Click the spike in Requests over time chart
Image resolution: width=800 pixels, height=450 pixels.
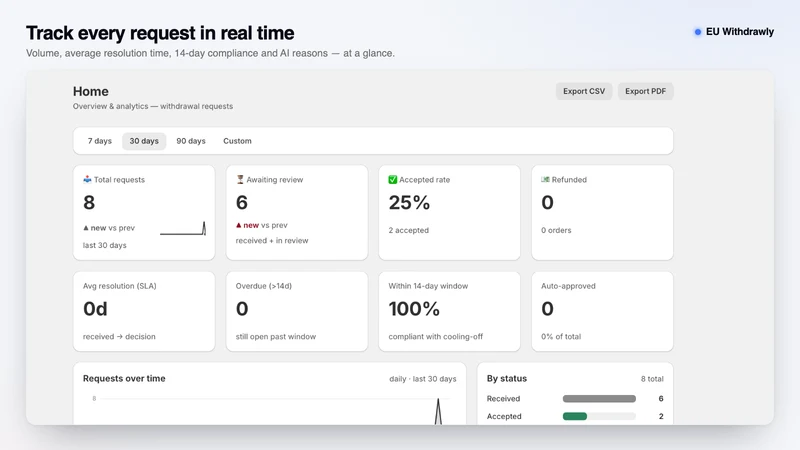(438, 411)
